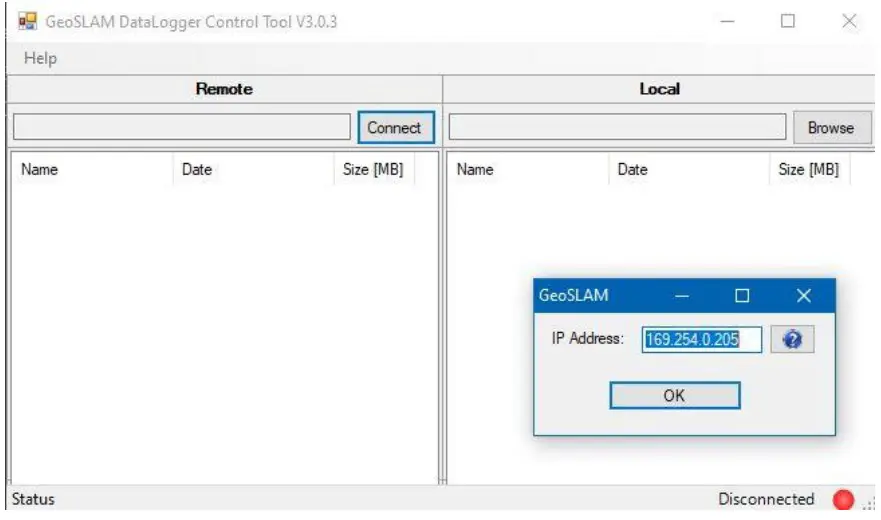
Task: Sort Remote list by Size [MB] column
Action: tap(374, 169)
